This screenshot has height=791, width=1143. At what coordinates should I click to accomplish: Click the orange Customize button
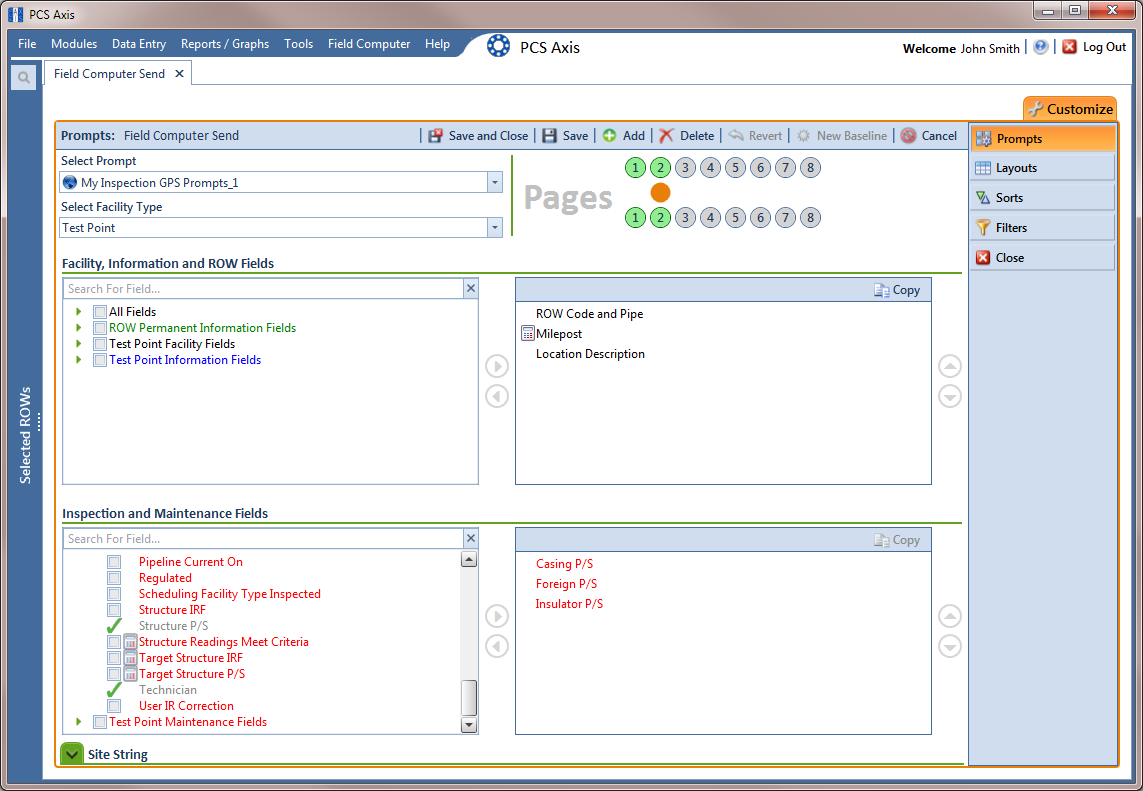pyautogui.click(x=1070, y=109)
